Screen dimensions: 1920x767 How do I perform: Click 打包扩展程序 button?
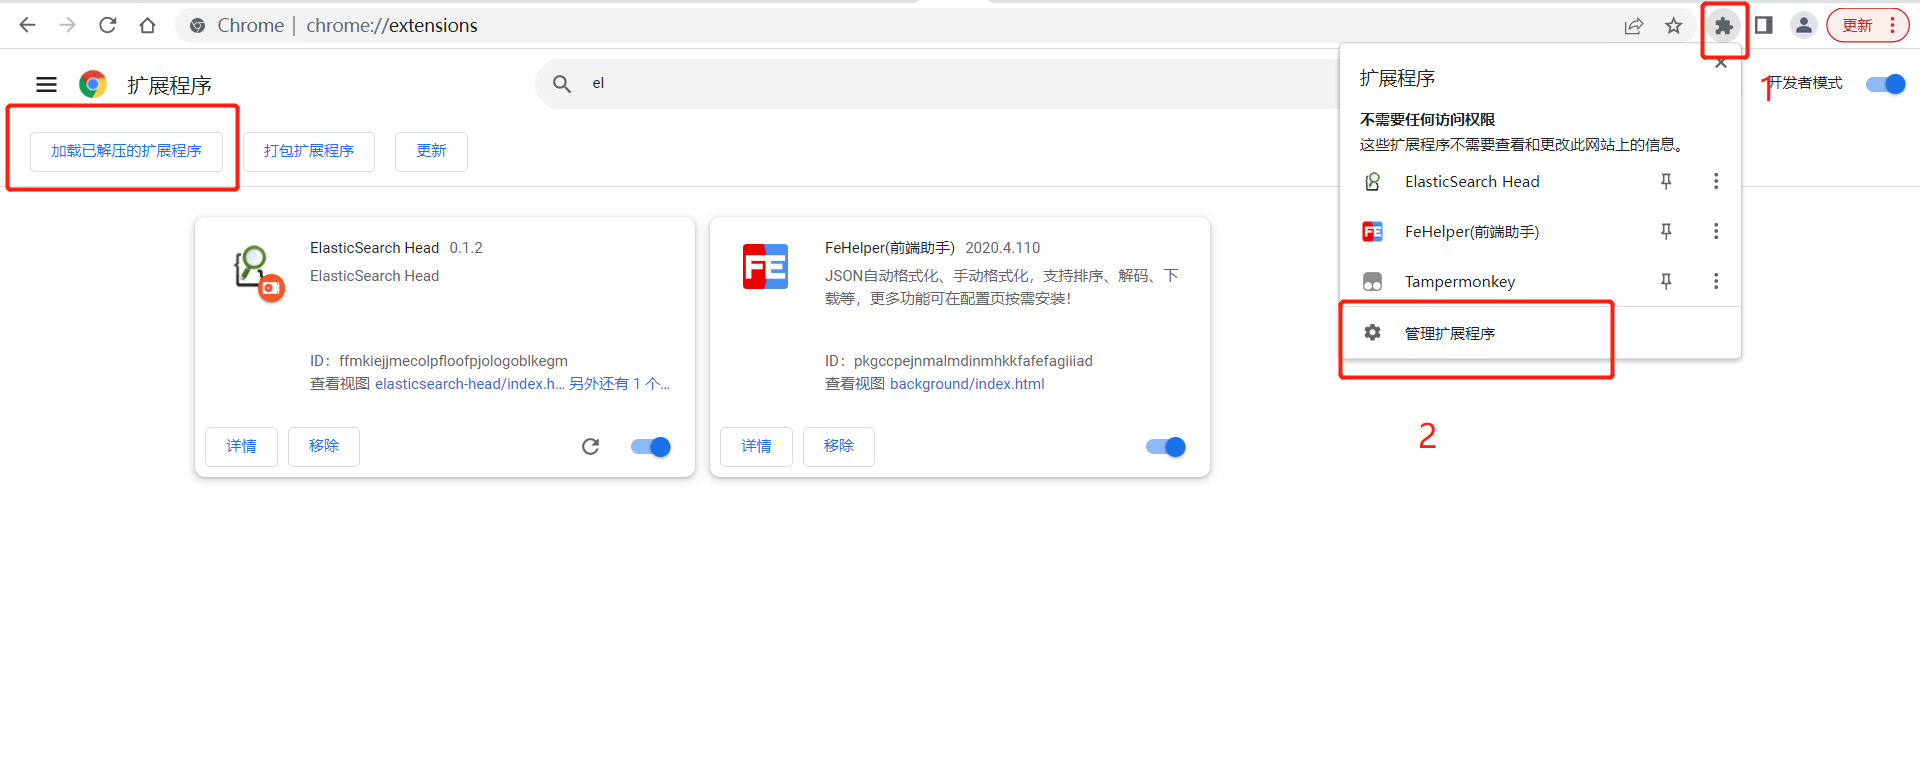pos(309,151)
